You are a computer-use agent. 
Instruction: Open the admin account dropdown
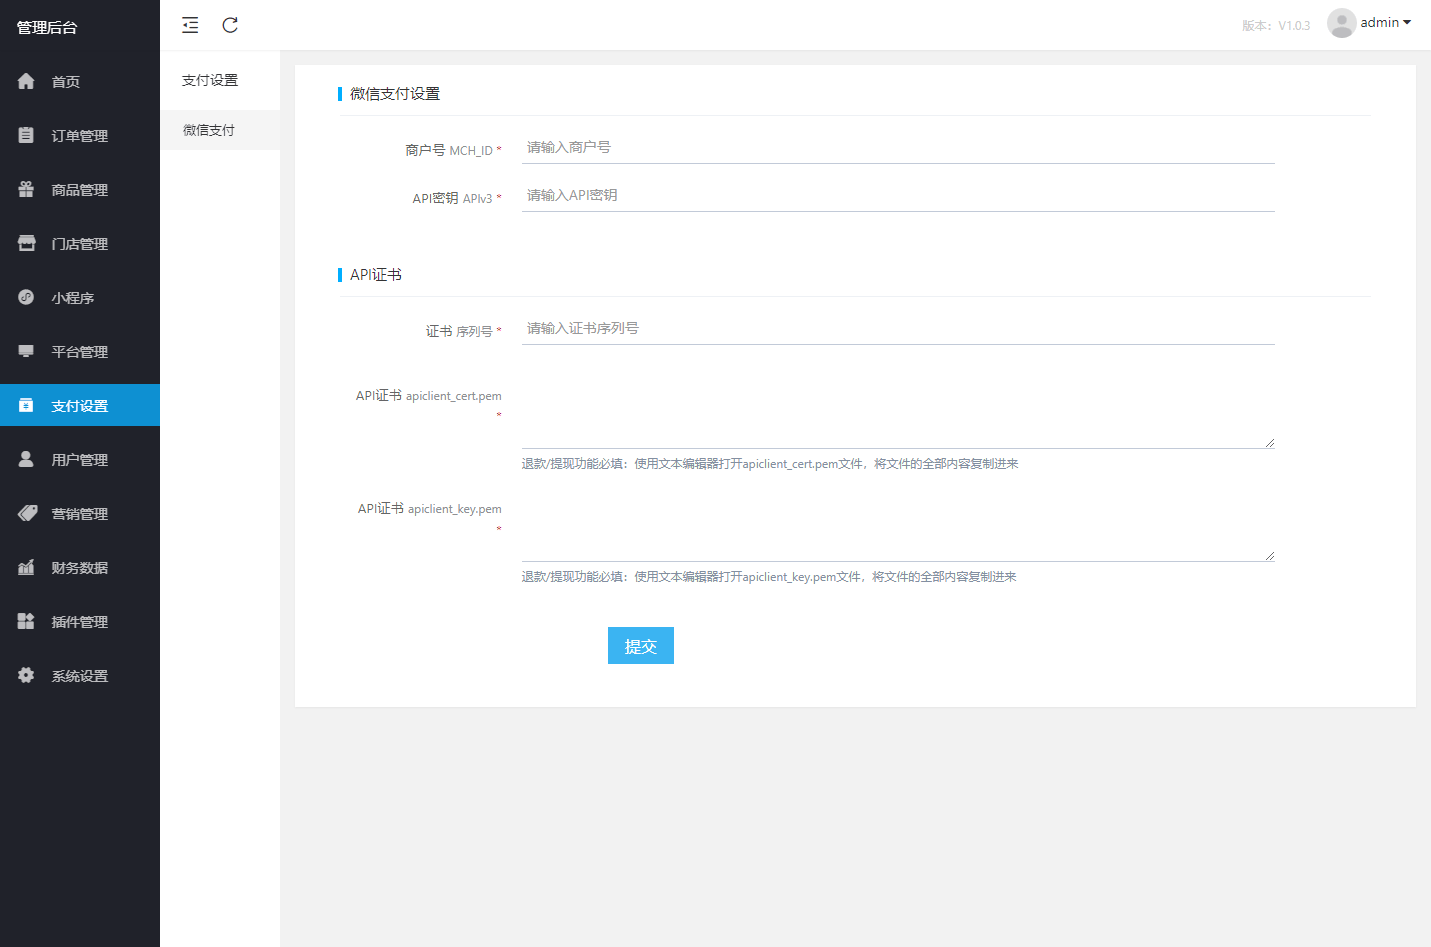(x=1385, y=23)
